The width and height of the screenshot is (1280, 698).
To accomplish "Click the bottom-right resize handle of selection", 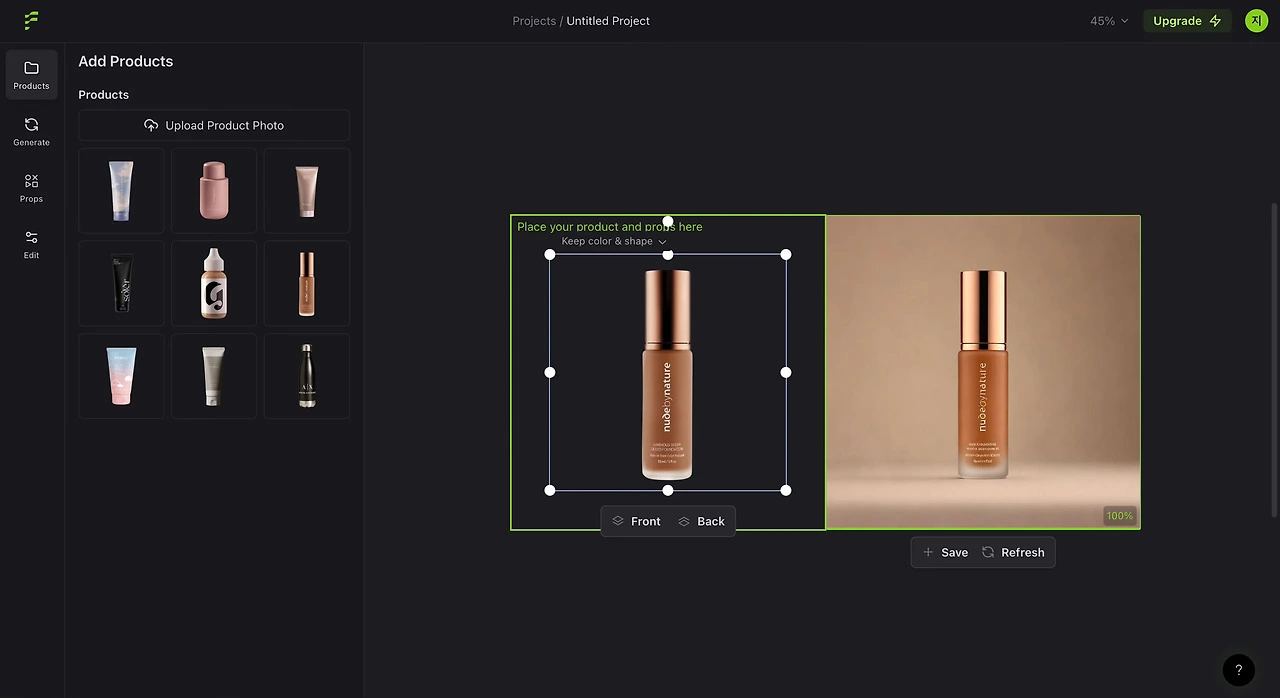I will click(x=786, y=490).
